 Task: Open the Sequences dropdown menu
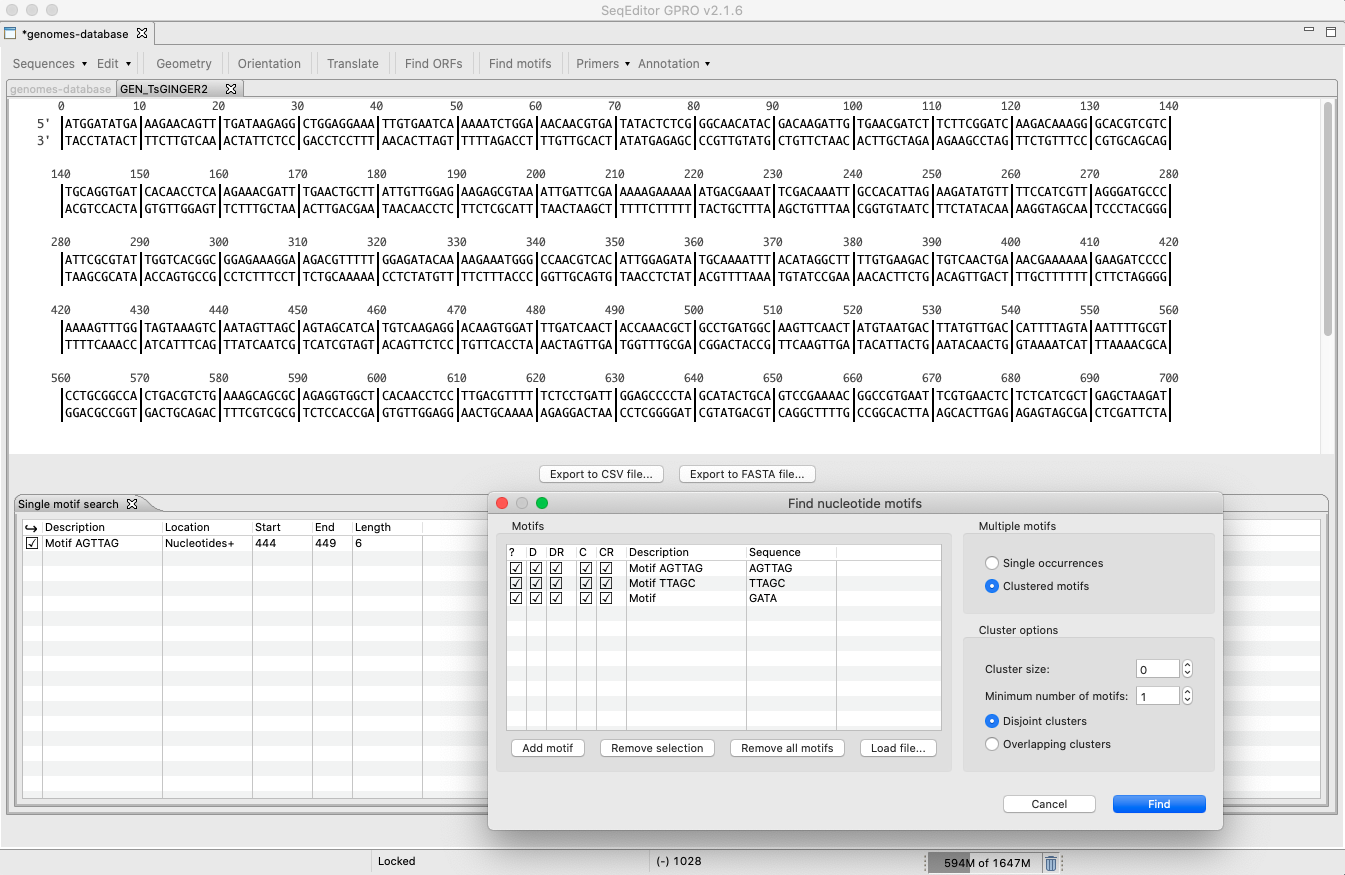[x=50, y=63]
